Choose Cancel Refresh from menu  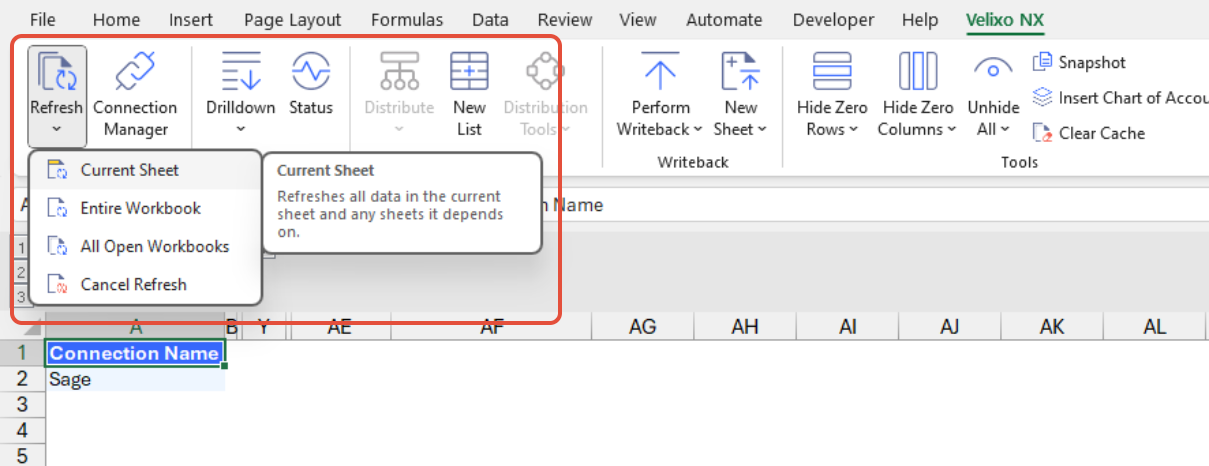[x=146, y=284]
